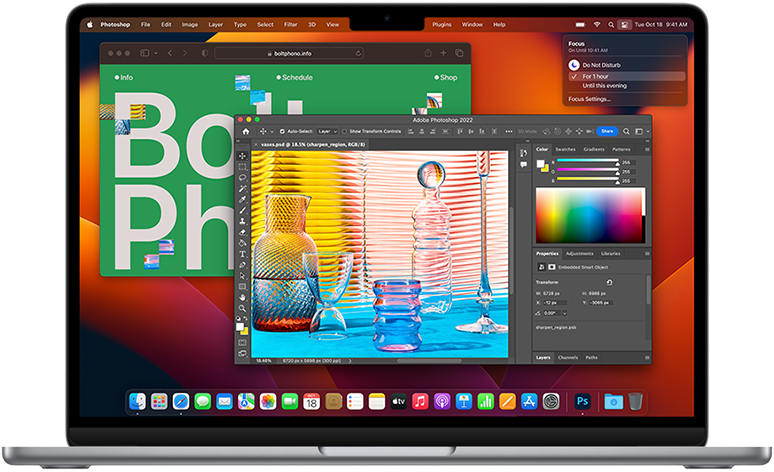Select the Magic Wand tool

(242, 189)
